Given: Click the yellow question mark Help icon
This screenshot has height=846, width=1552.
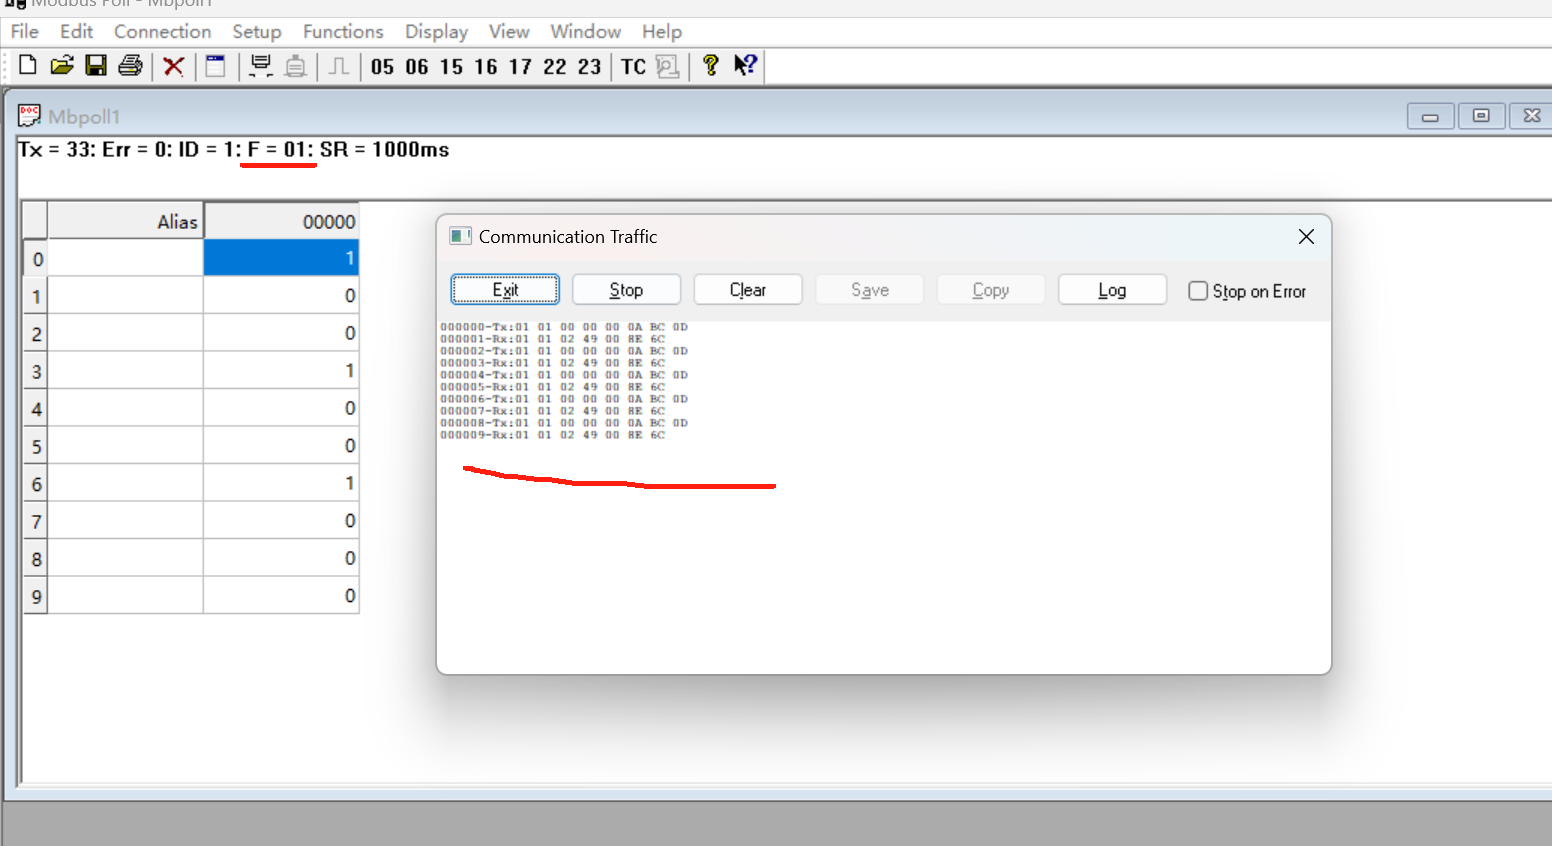Looking at the screenshot, I should click(710, 66).
